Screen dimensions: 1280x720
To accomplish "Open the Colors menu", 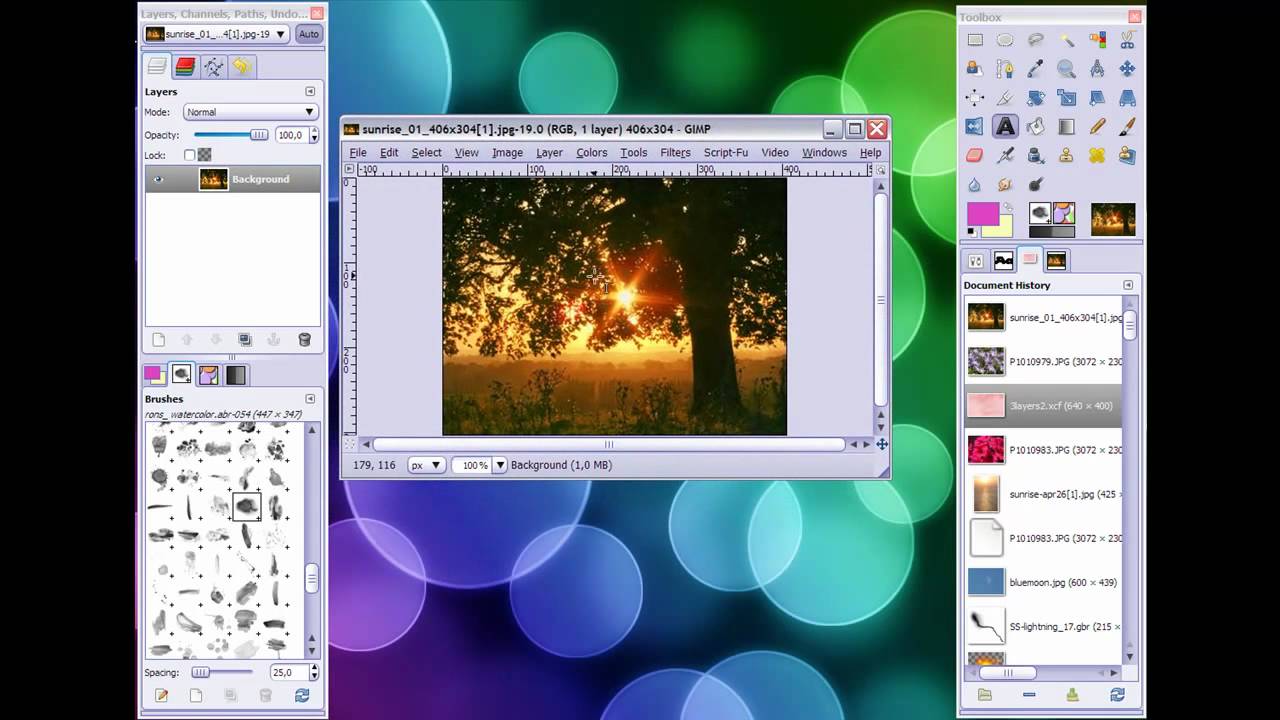I will [591, 153].
